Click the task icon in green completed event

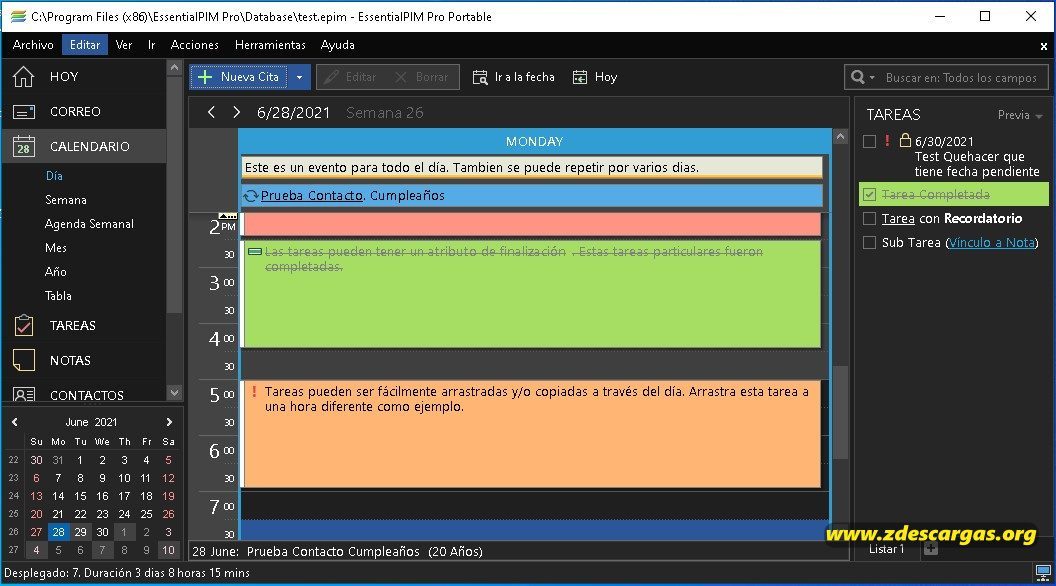click(x=255, y=252)
